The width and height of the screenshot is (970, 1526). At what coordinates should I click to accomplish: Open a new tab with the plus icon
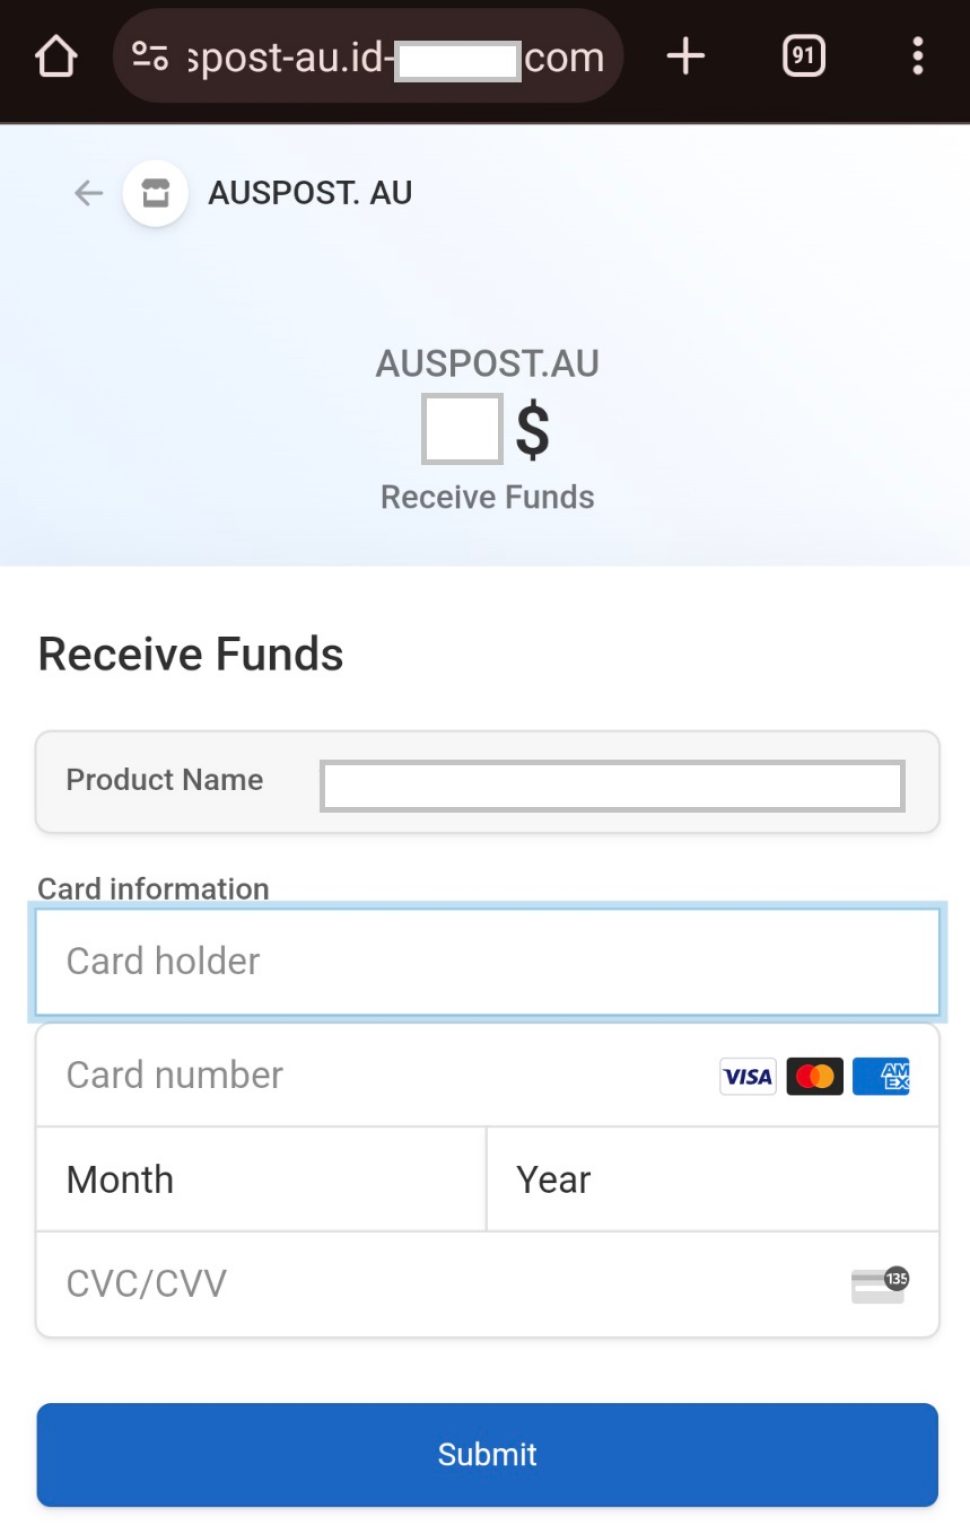click(686, 56)
